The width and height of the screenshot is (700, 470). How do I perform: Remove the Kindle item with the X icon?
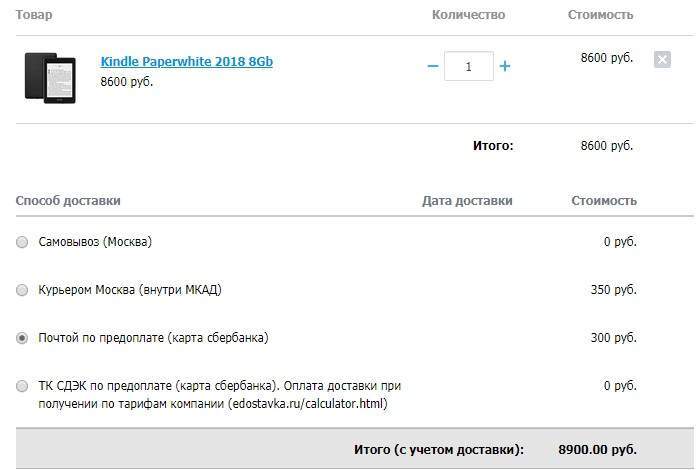point(662,59)
